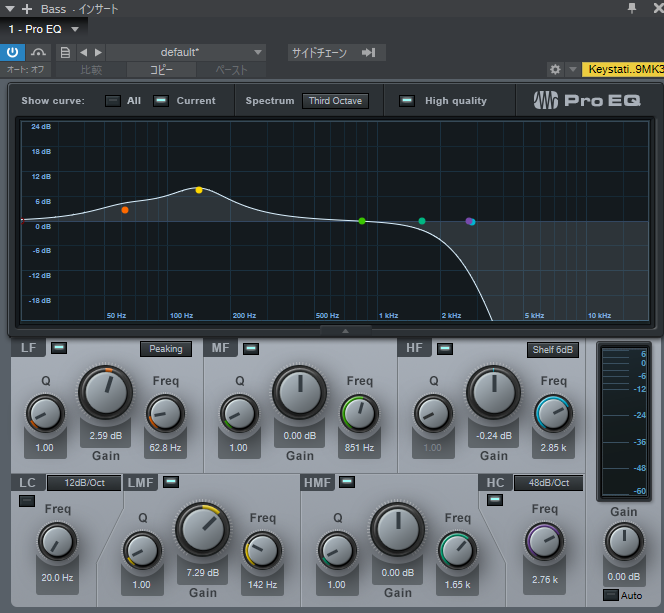Select the yellow LMF band node
This screenshot has height=613, width=664.
[x=199, y=190]
